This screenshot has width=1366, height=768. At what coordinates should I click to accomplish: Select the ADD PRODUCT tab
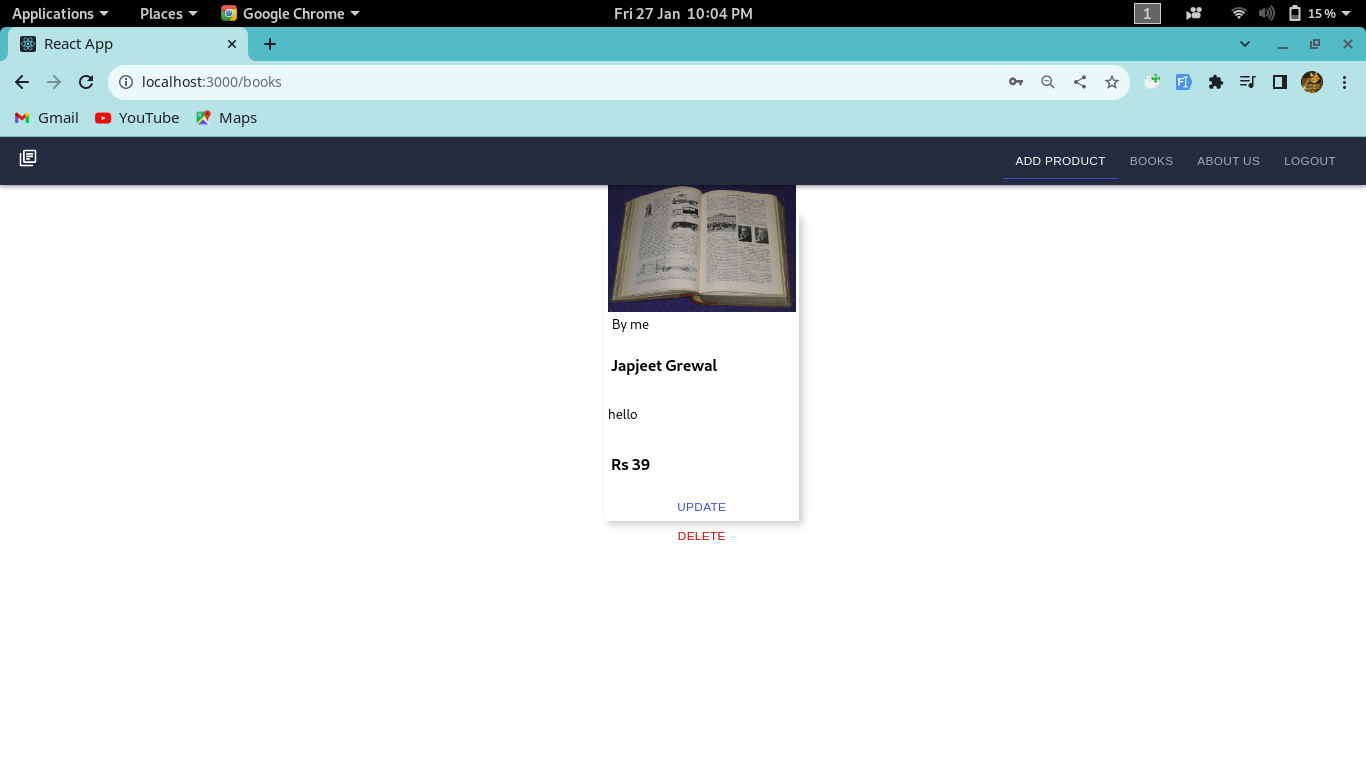click(x=1060, y=161)
